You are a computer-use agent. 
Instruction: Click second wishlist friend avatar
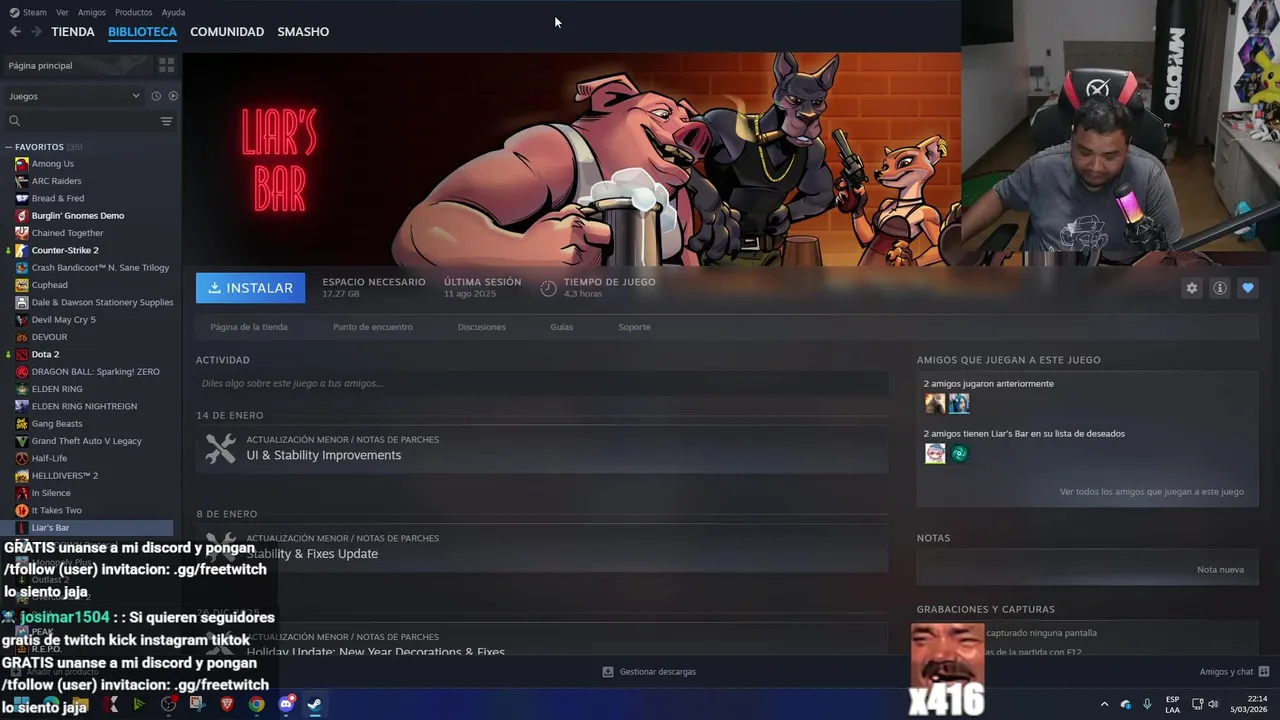[x=959, y=454]
